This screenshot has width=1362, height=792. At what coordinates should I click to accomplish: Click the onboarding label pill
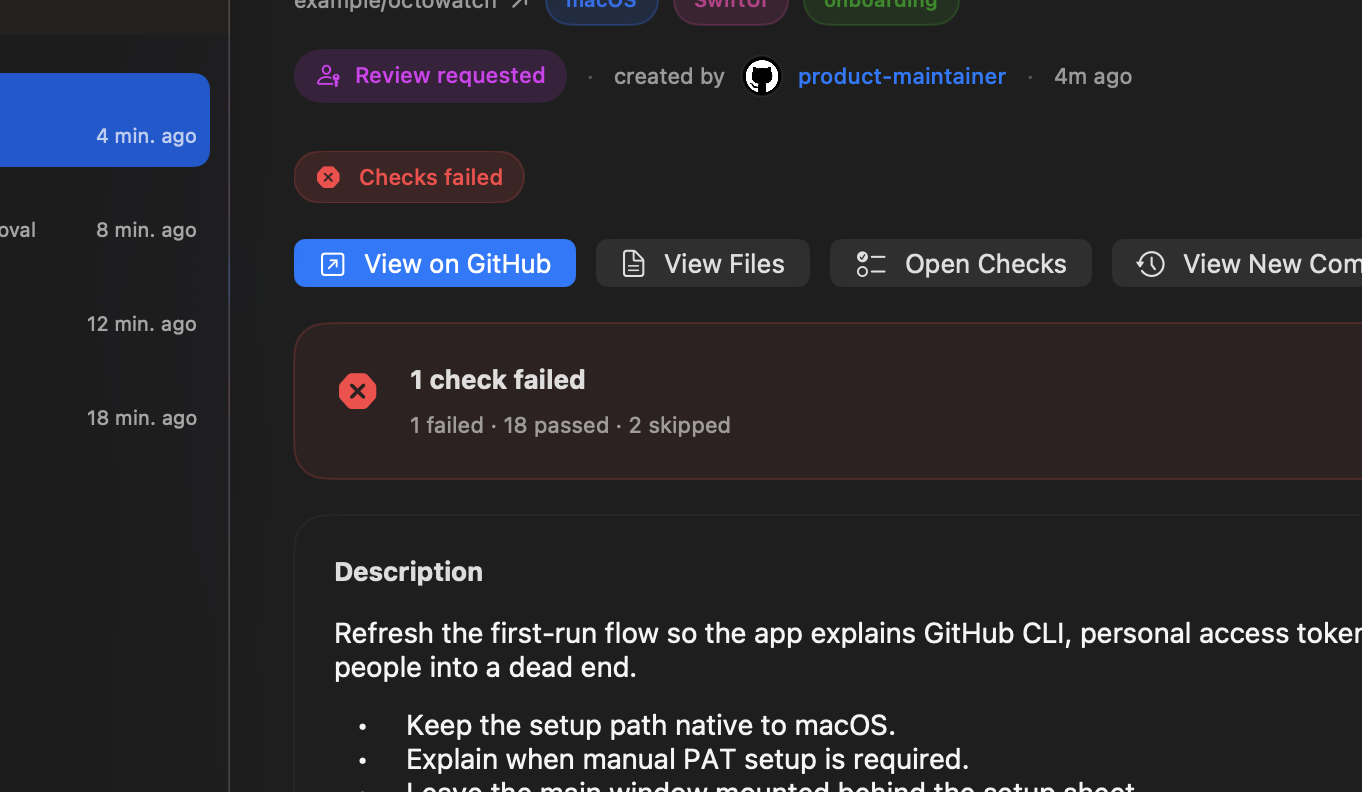880,4
